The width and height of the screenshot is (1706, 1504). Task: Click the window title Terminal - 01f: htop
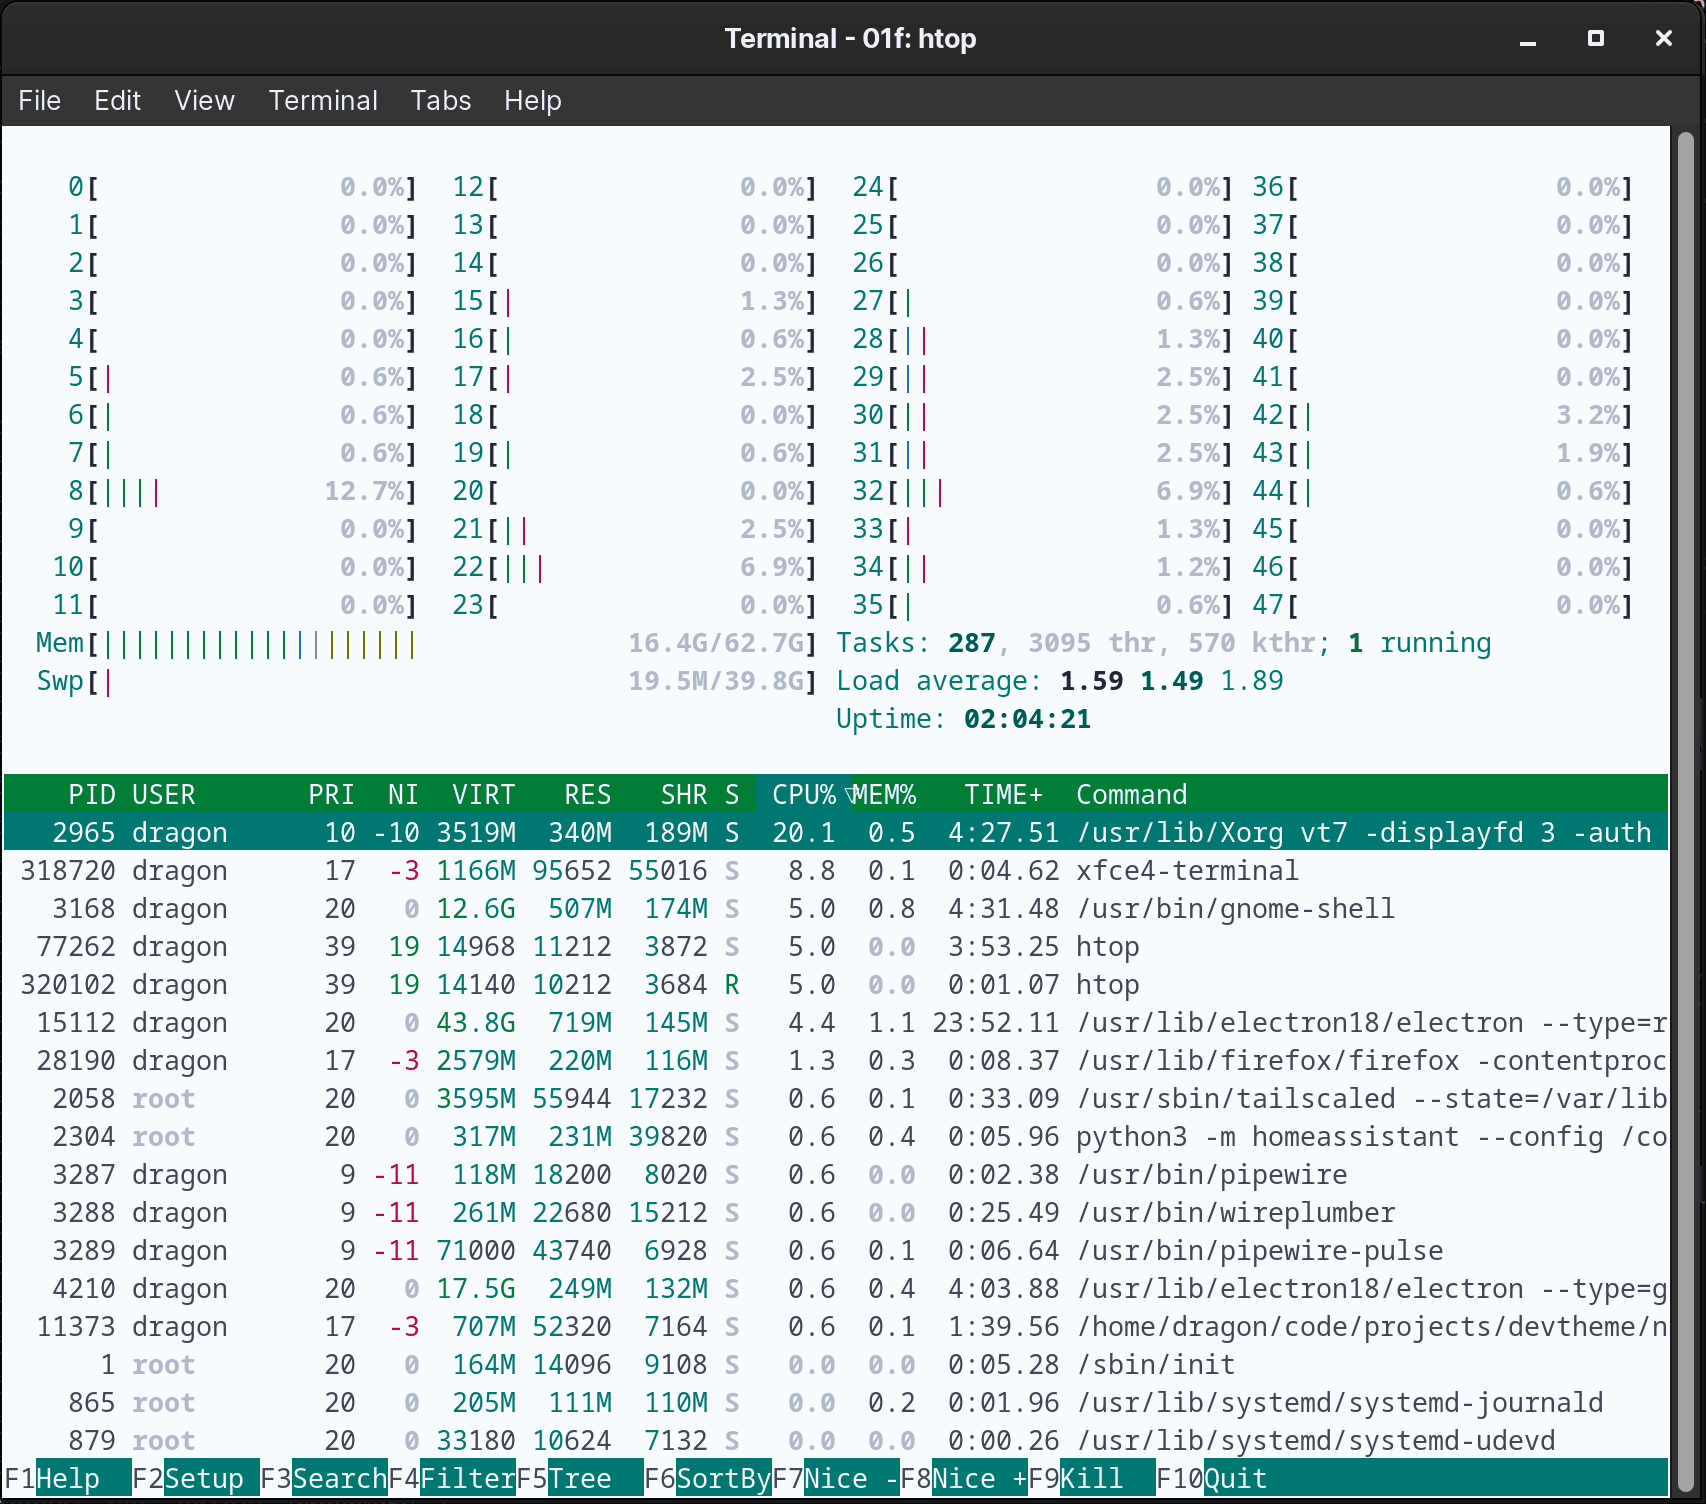[850, 39]
